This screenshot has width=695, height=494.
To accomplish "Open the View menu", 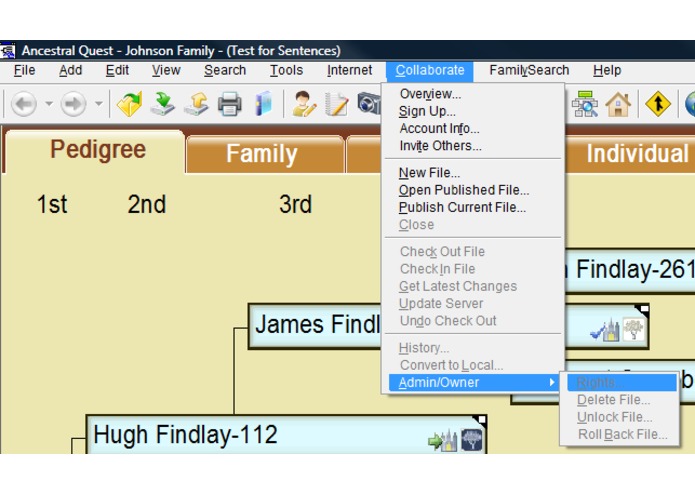I will tap(166, 70).
